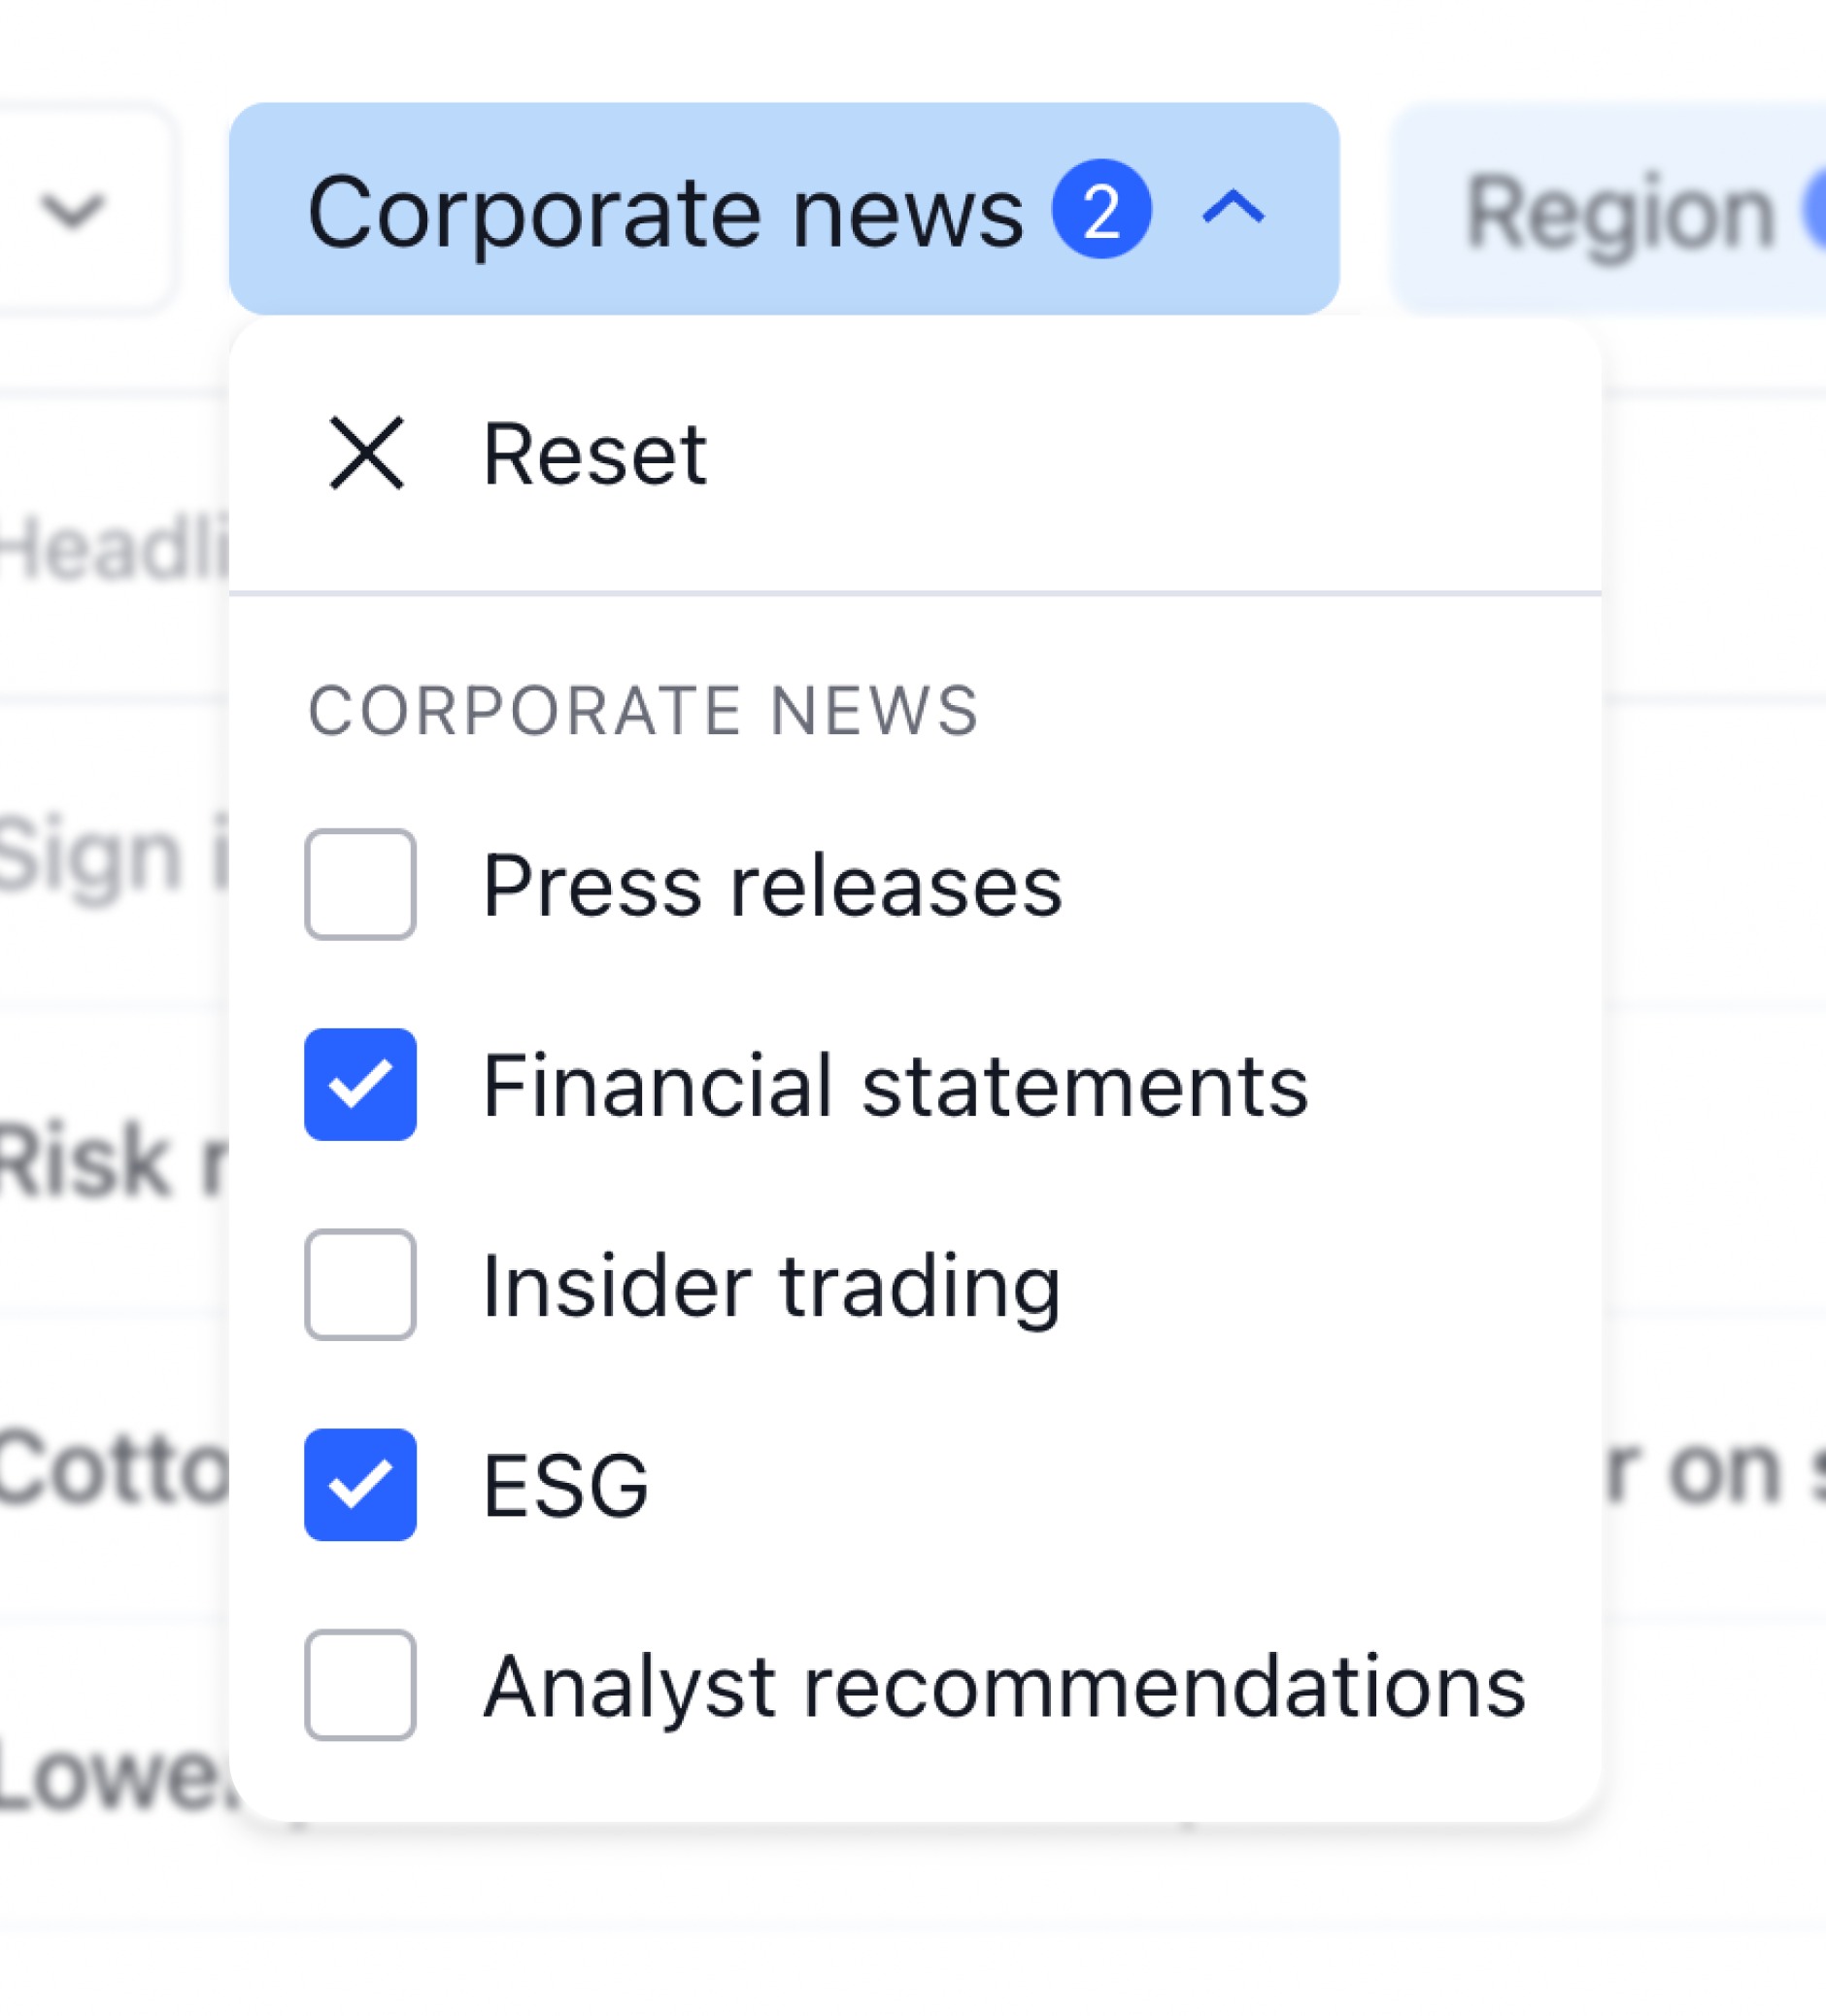Close the Corporate news filter dropdown

pyautogui.click(x=784, y=209)
